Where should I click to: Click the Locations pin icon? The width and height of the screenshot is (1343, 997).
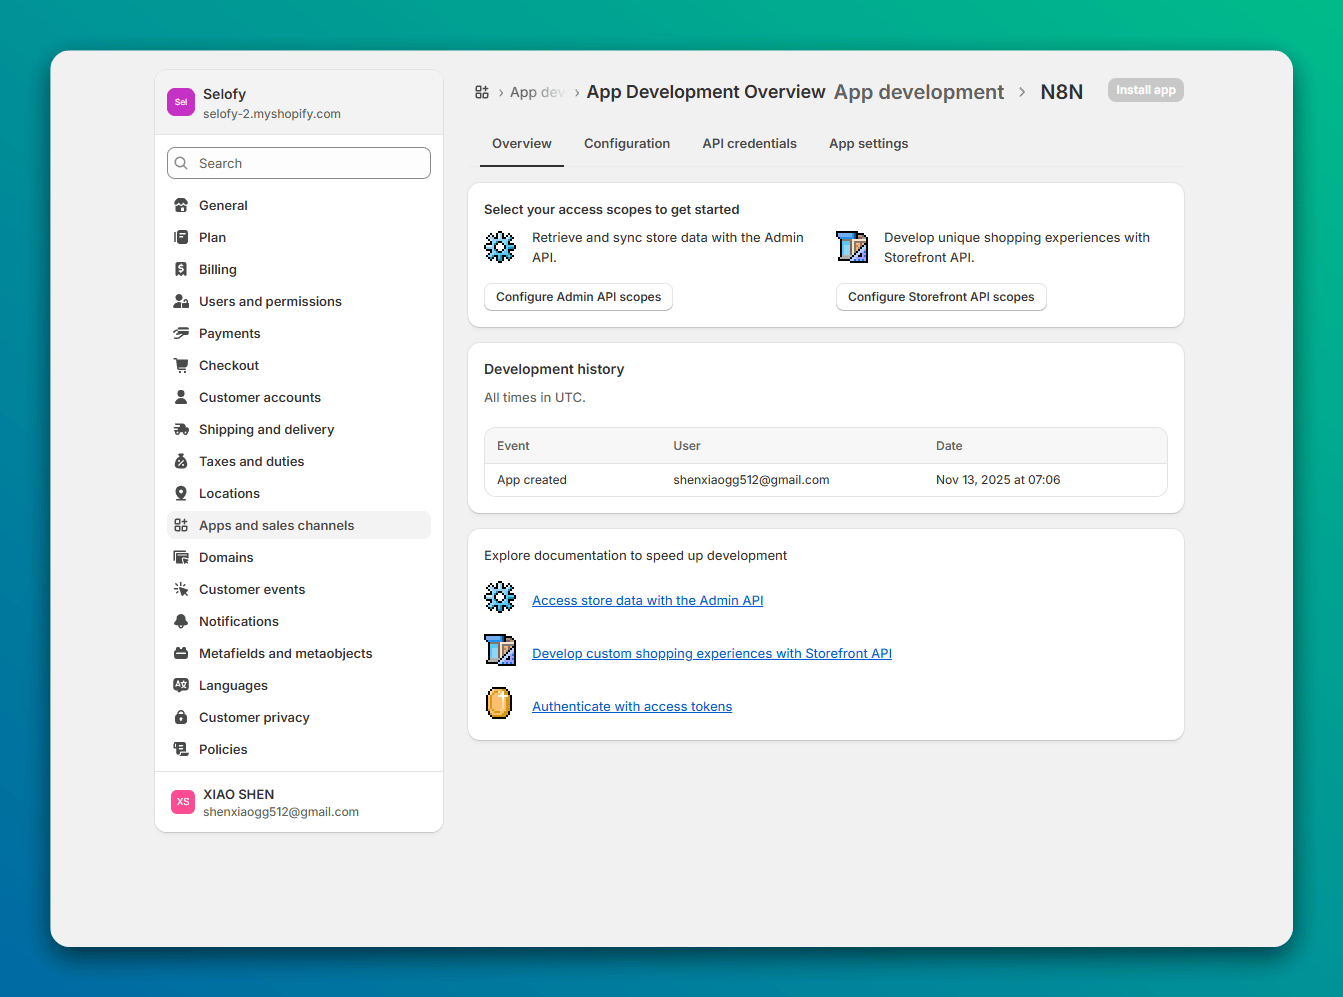181,494
